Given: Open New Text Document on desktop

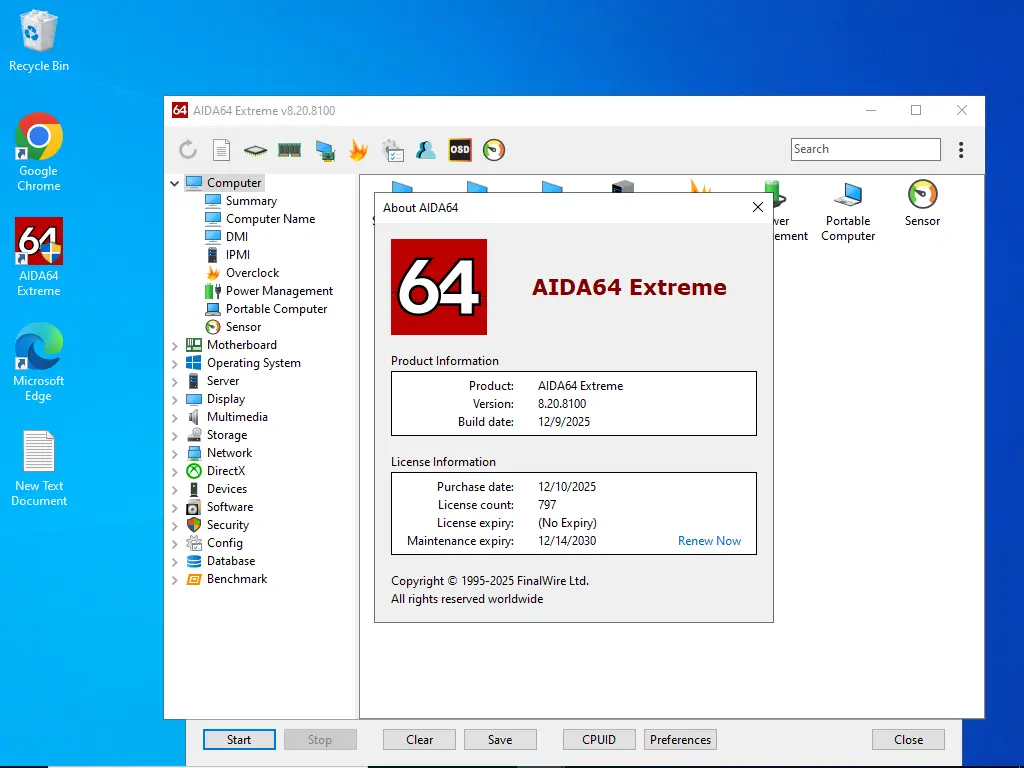Looking at the screenshot, I should point(39,468).
